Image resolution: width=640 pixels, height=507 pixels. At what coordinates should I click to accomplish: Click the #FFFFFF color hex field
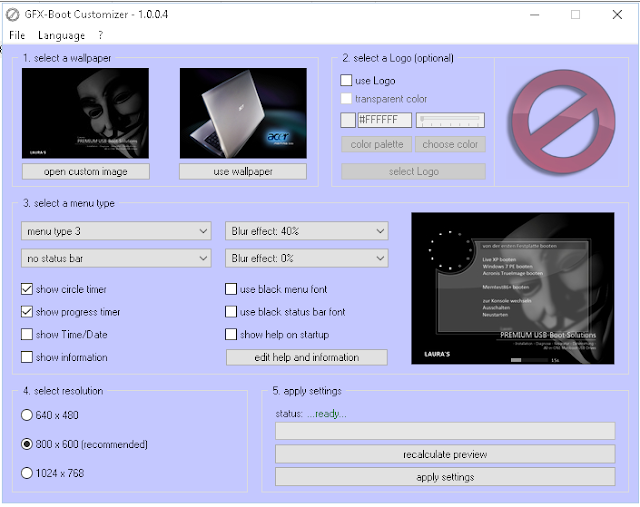click(x=384, y=120)
